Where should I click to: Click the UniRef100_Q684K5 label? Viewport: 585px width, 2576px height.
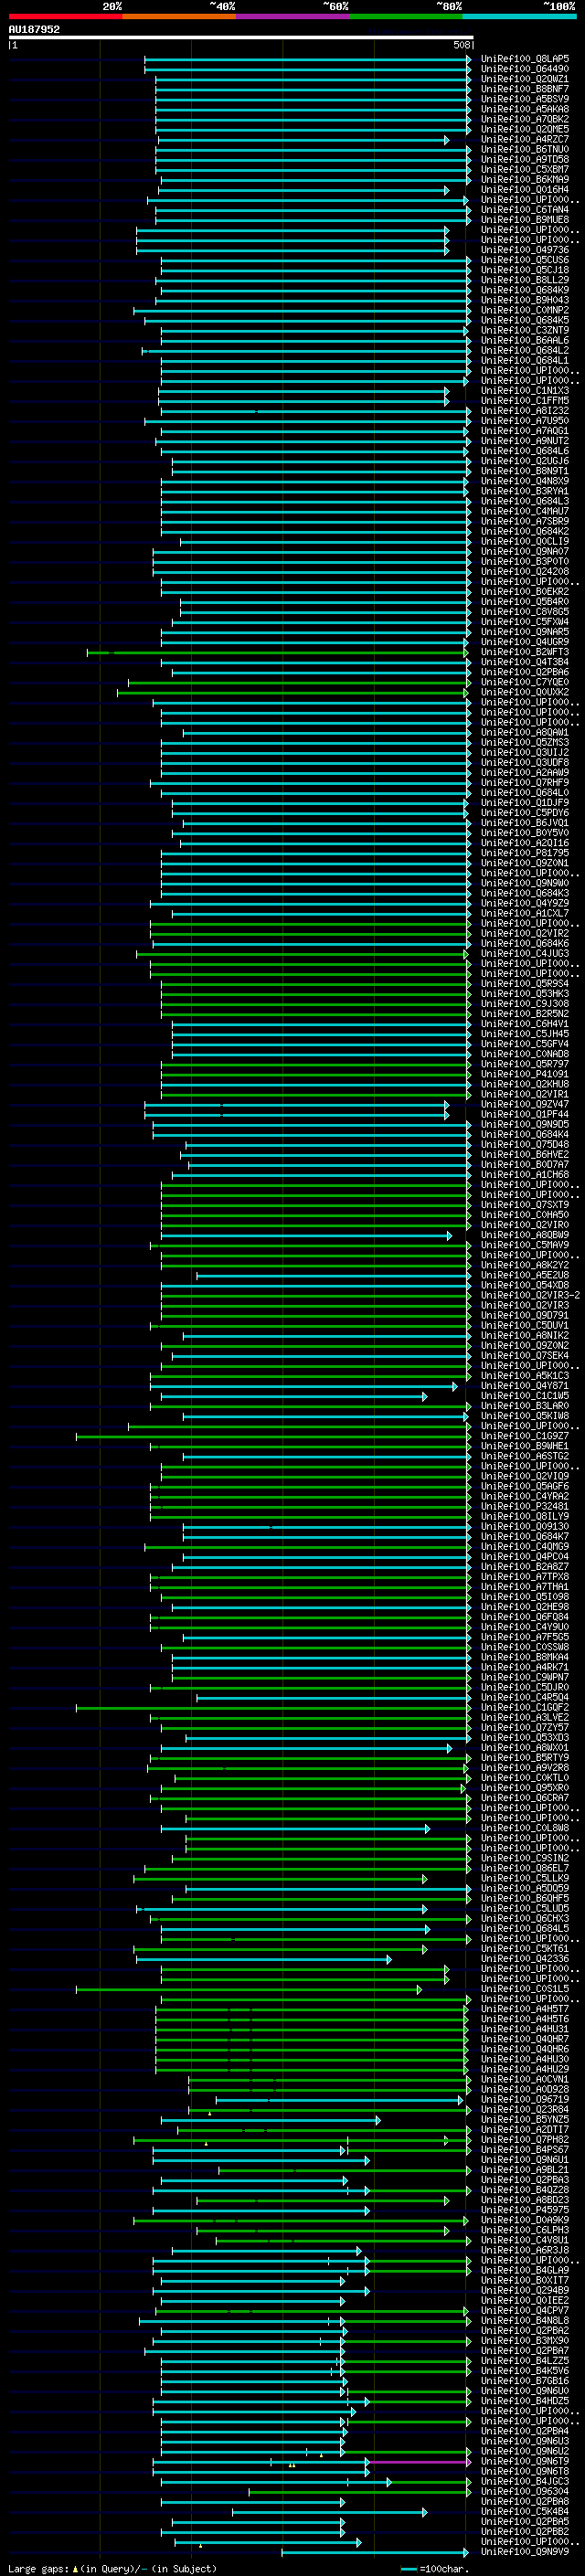pyautogui.click(x=525, y=321)
